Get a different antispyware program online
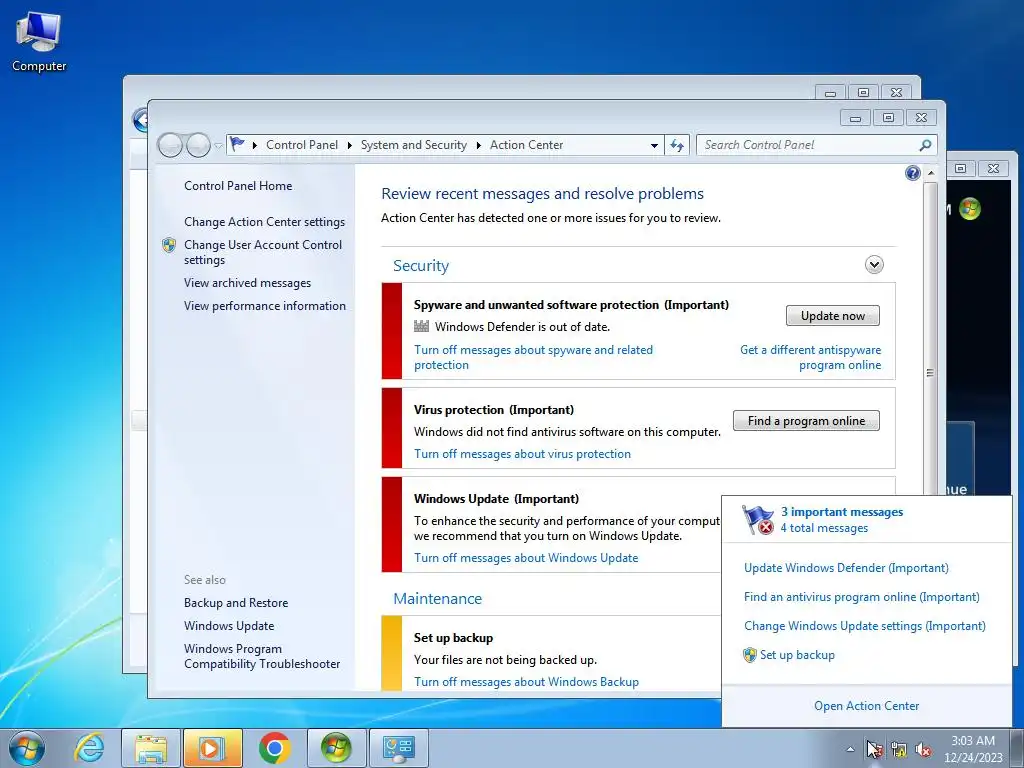The height and width of the screenshot is (768, 1024). pyautogui.click(x=810, y=357)
